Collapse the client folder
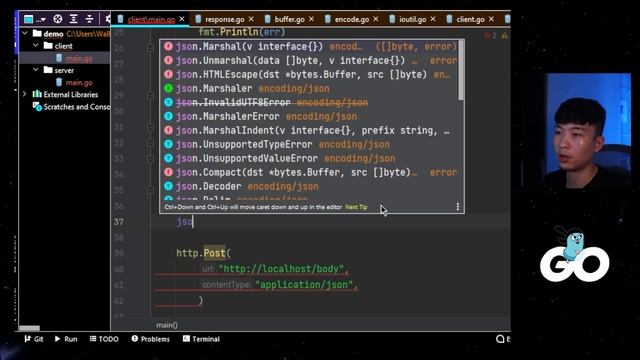 36,46
